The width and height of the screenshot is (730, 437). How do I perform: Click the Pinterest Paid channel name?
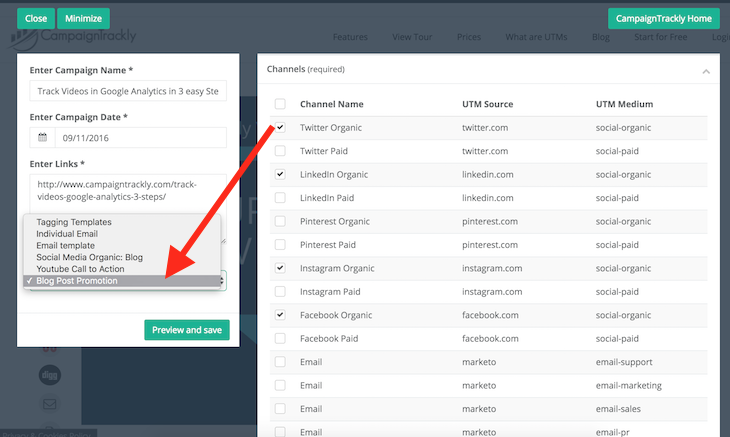(x=328, y=245)
